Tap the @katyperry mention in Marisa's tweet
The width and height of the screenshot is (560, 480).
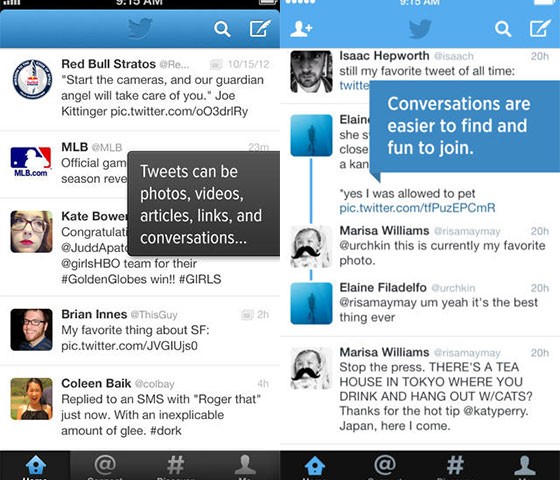(495, 411)
